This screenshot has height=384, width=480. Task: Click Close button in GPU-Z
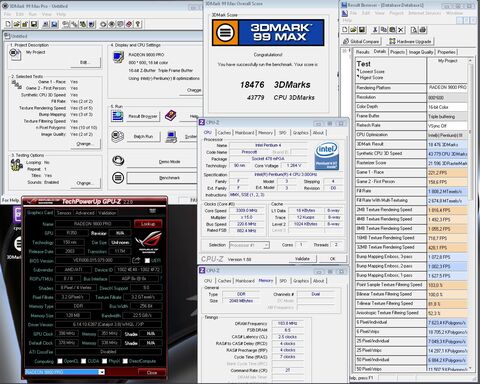(152, 372)
